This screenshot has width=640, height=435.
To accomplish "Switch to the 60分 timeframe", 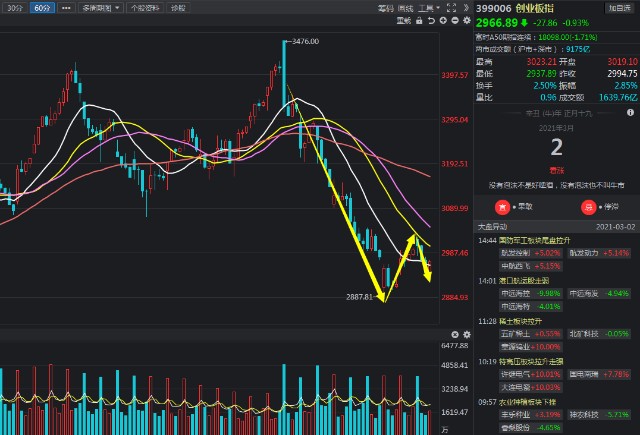I will click(41, 7).
